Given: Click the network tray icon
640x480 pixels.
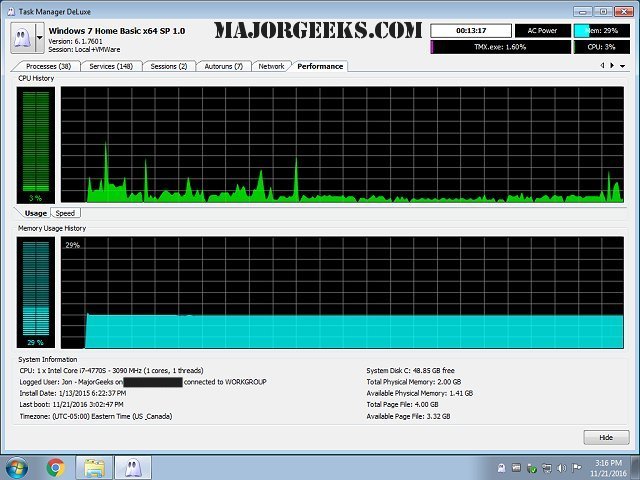Looking at the screenshot, I should [x=547, y=468].
